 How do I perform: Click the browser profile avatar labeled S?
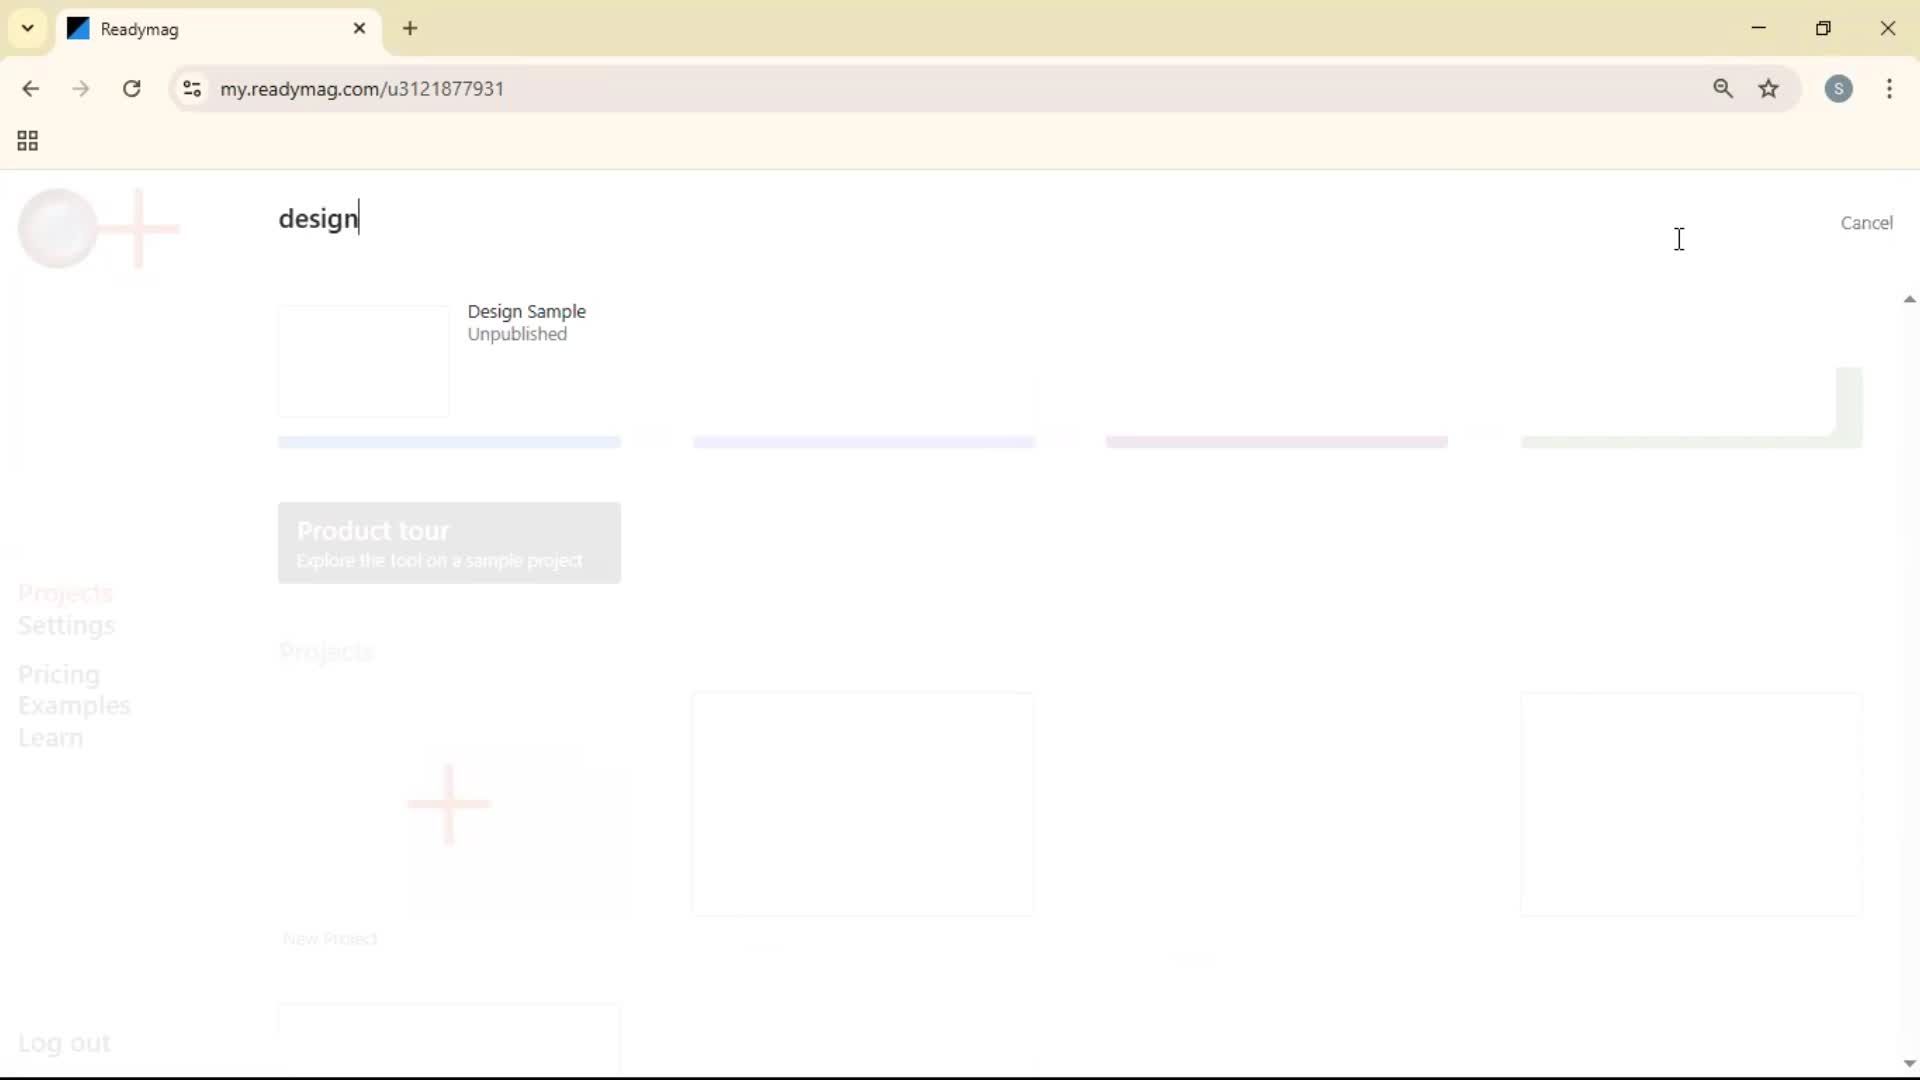[1841, 89]
